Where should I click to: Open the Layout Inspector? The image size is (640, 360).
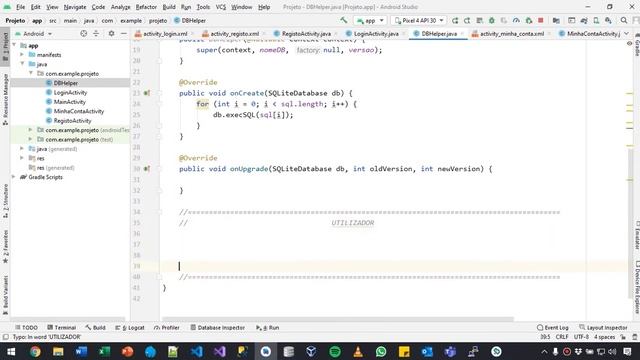[x=603, y=327]
